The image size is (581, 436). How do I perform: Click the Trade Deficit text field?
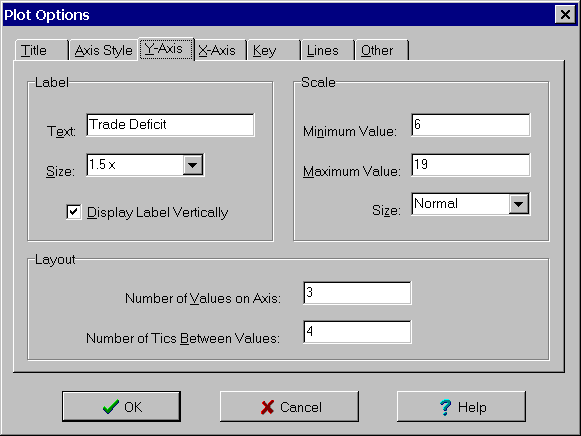pos(170,125)
